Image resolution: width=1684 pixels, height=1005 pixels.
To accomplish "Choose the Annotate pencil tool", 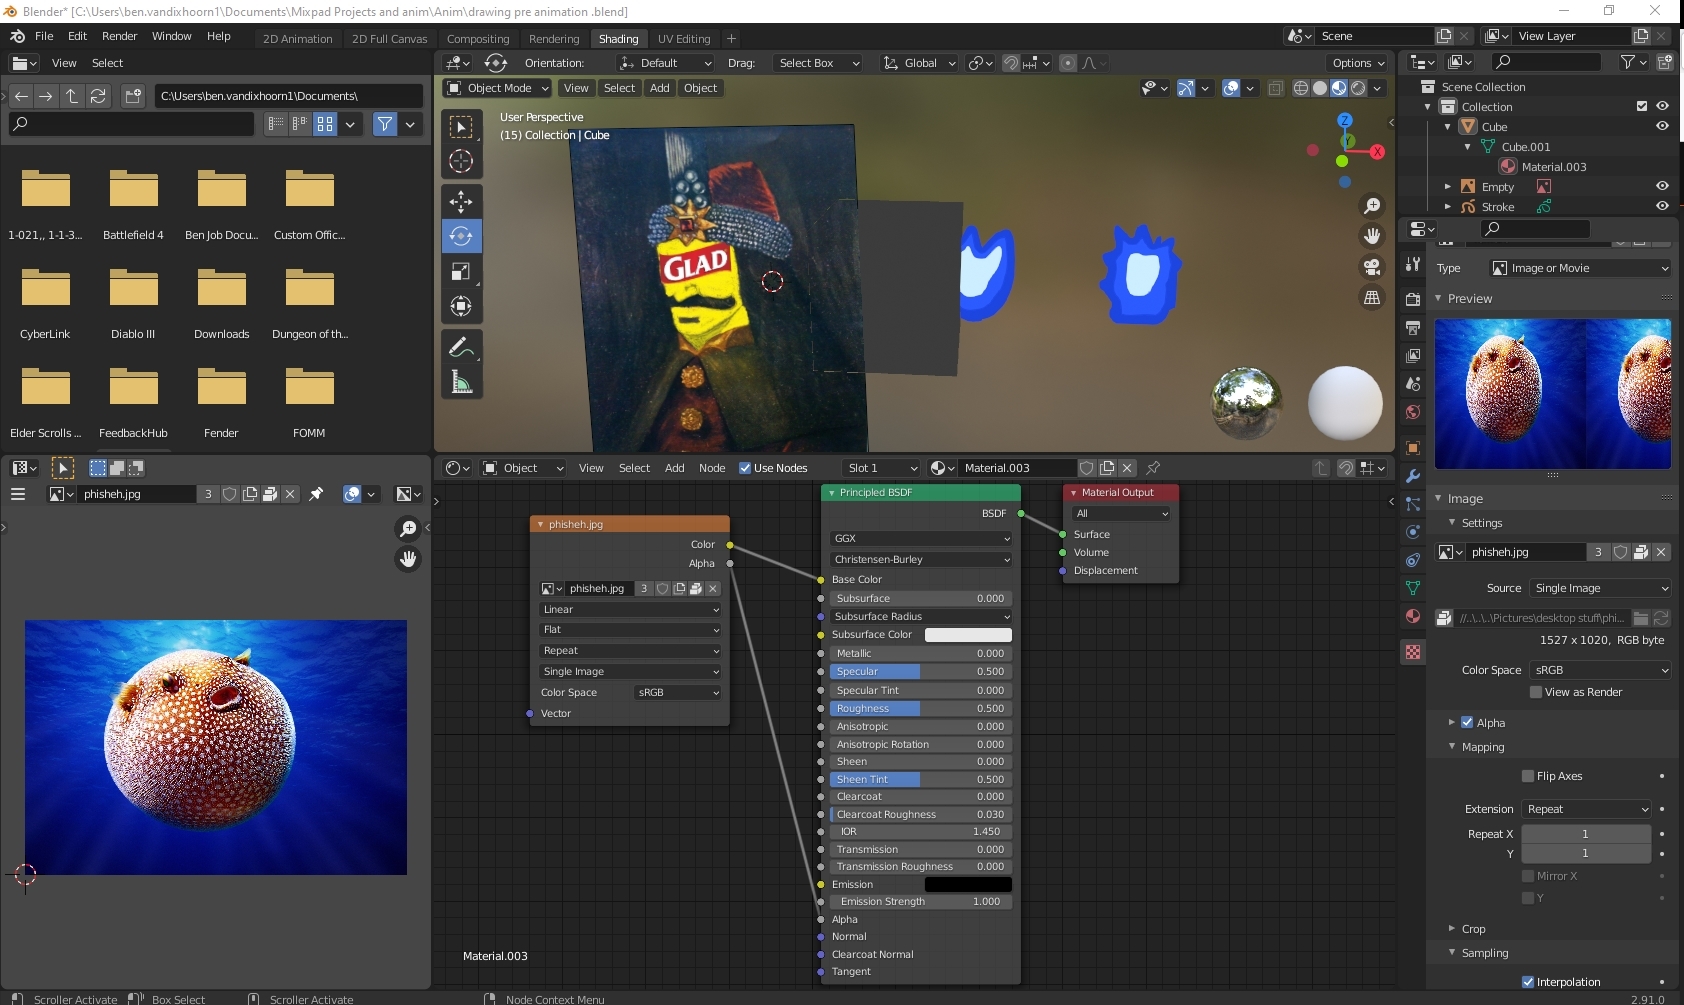I will (461, 347).
